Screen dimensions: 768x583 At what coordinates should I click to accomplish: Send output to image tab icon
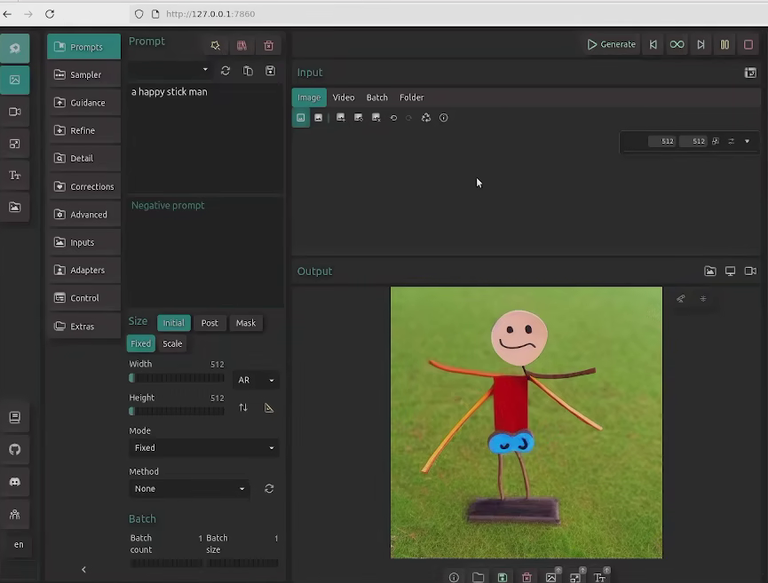click(x=551, y=577)
